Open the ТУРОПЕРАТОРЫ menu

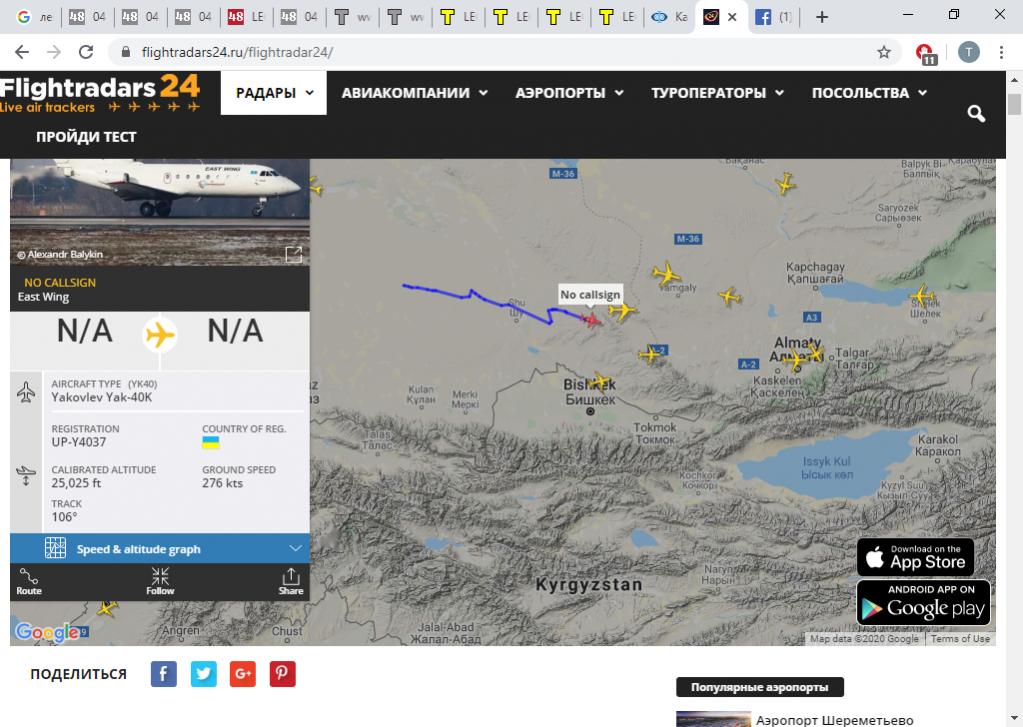pos(717,93)
